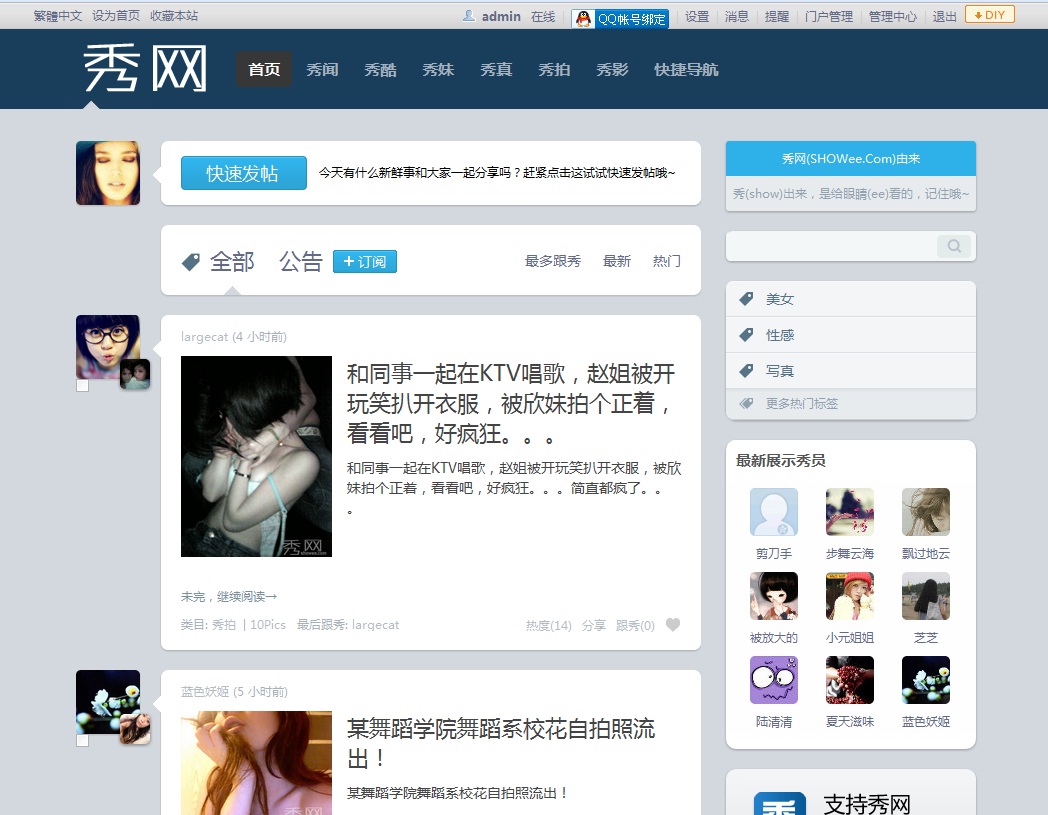Toggle the heart like on largecat's post
Screen dimensions: 1048x815
pos(672,624)
